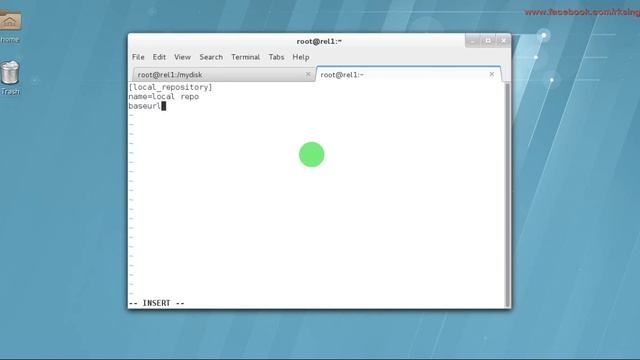Click the name=local repo line
Viewport: 640px width, 360px height.
pyautogui.click(x=164, y=97)
